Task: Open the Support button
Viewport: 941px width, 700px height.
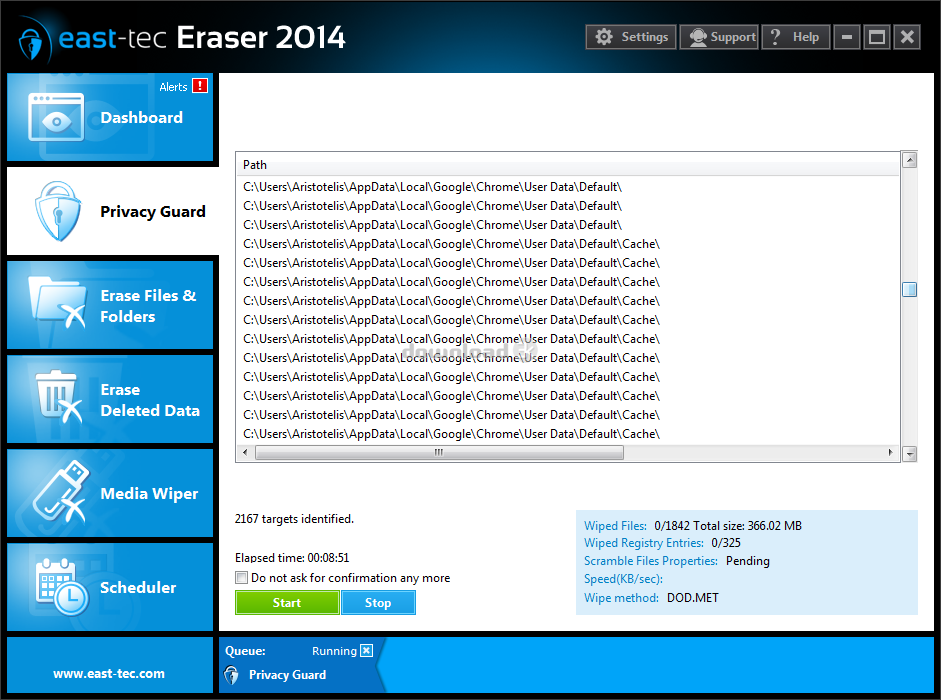Action: [719, 37]
